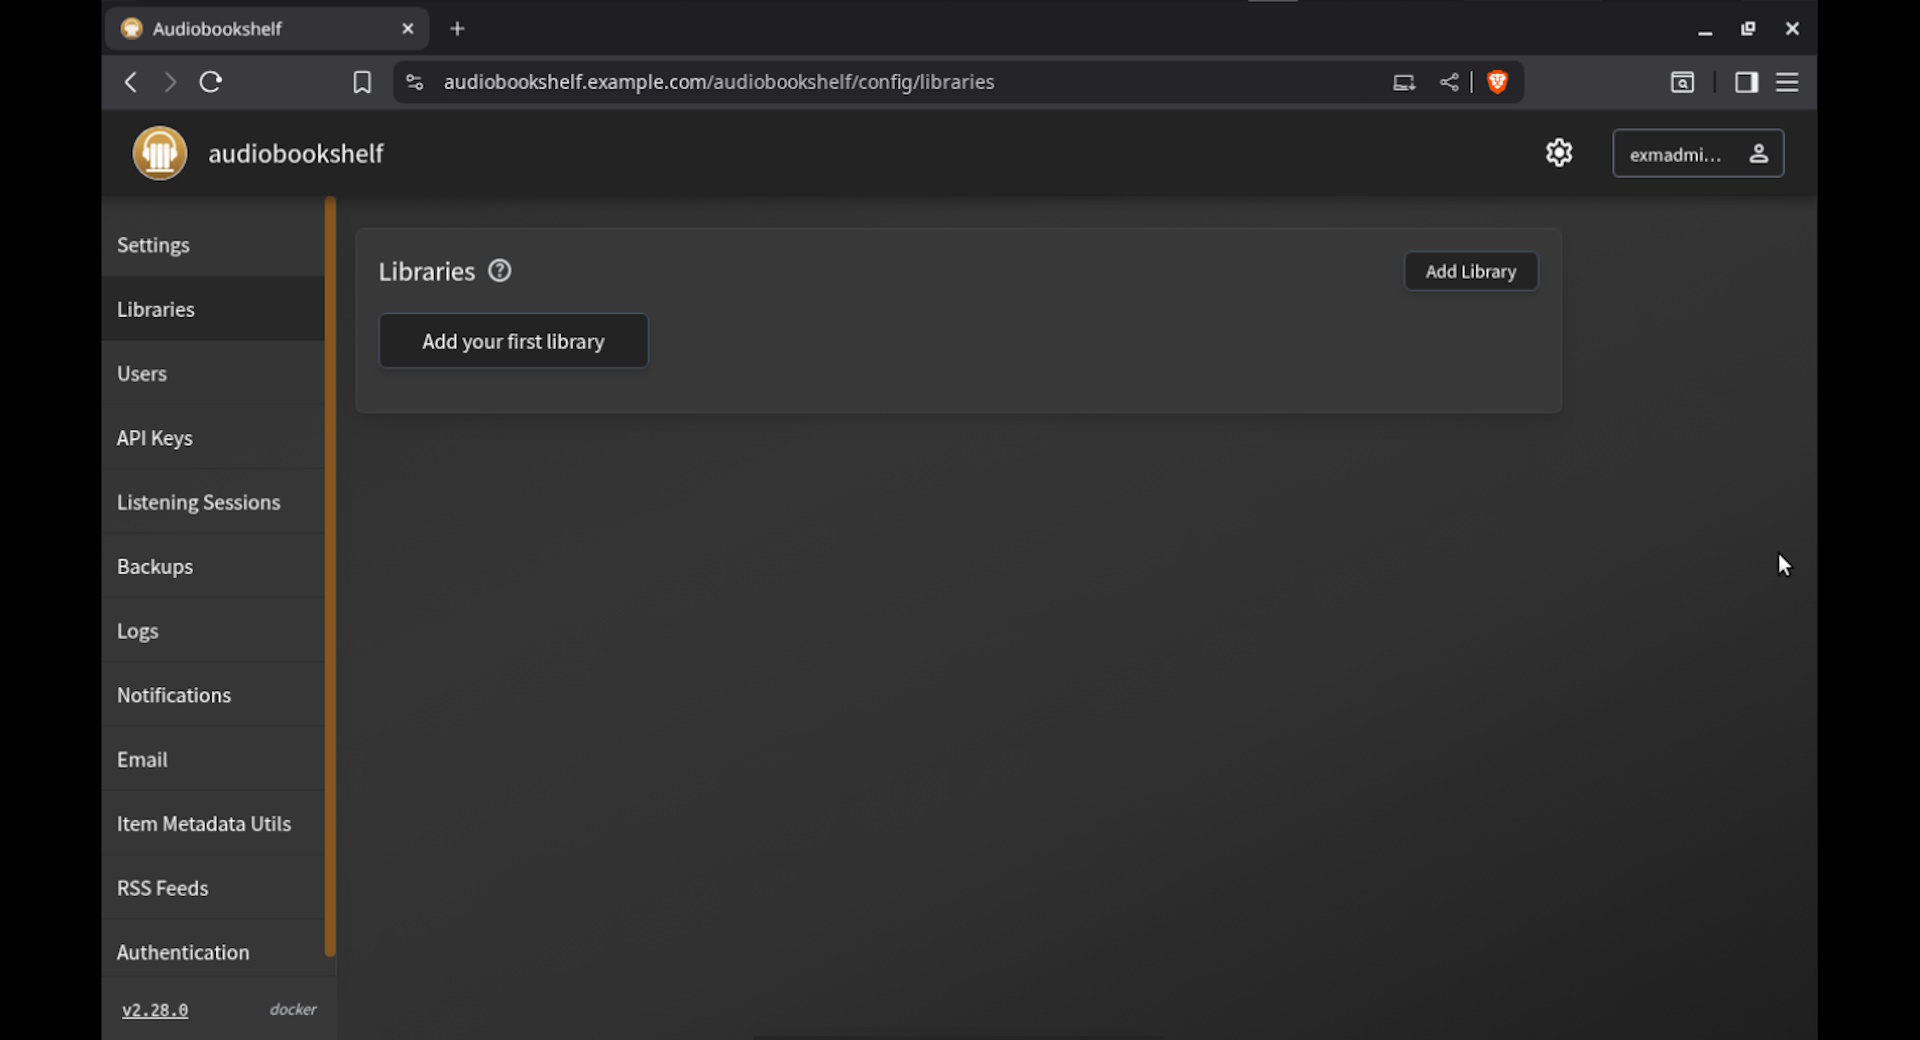The width and height of the screenshot is (1920, 1040).
Task: Go back using the back arrow
Action: coord(131,82)
